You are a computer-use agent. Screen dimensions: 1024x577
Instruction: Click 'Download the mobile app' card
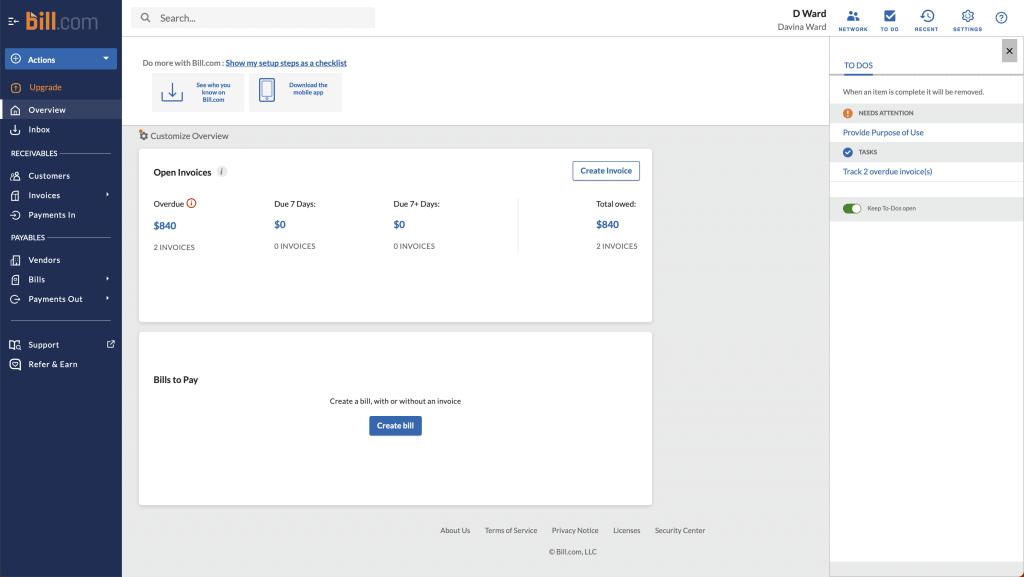(x=295, y=92)
